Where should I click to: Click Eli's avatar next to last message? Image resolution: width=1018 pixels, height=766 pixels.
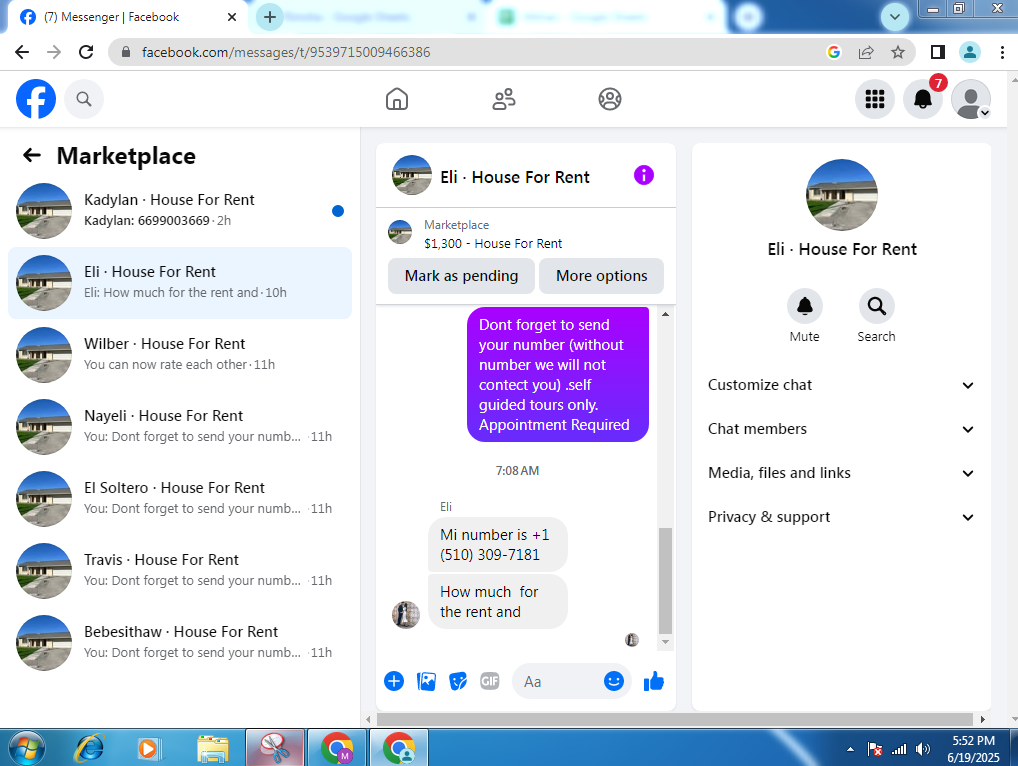click(x=406, y=614)
